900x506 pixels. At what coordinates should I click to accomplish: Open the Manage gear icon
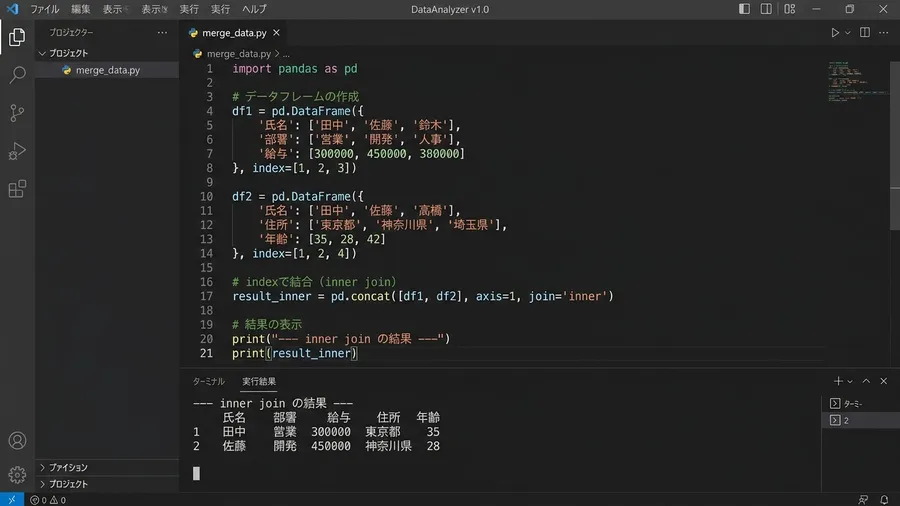coord(17,474)
